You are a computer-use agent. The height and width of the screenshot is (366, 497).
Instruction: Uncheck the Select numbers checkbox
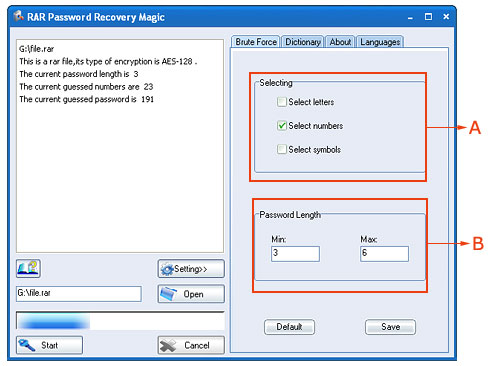pos(282,126)
